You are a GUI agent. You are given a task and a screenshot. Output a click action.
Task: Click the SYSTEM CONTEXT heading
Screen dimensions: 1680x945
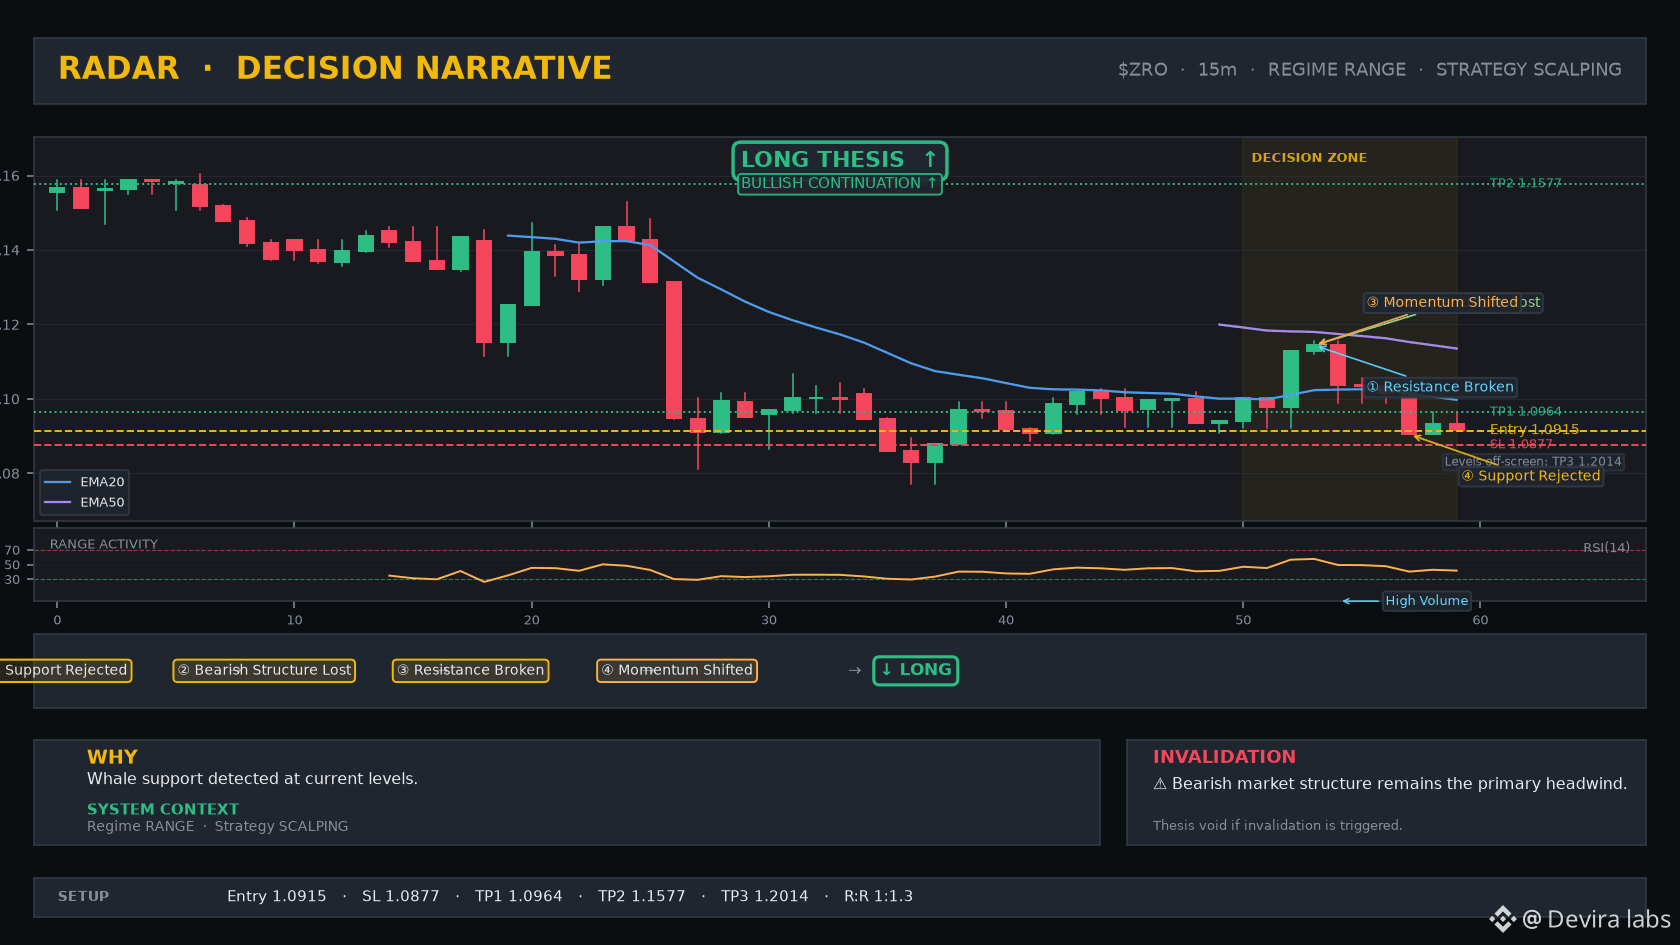(x=163, y=809)
